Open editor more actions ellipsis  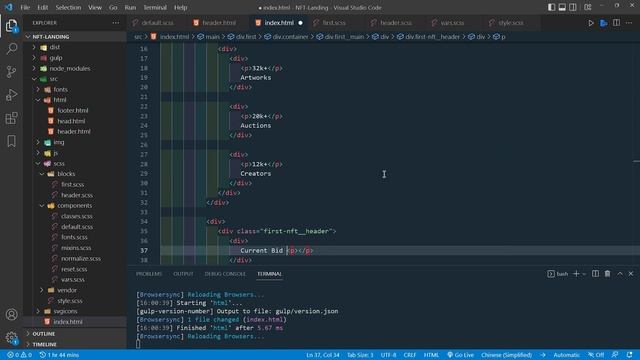pyautogui.click(x=629, y=23)
